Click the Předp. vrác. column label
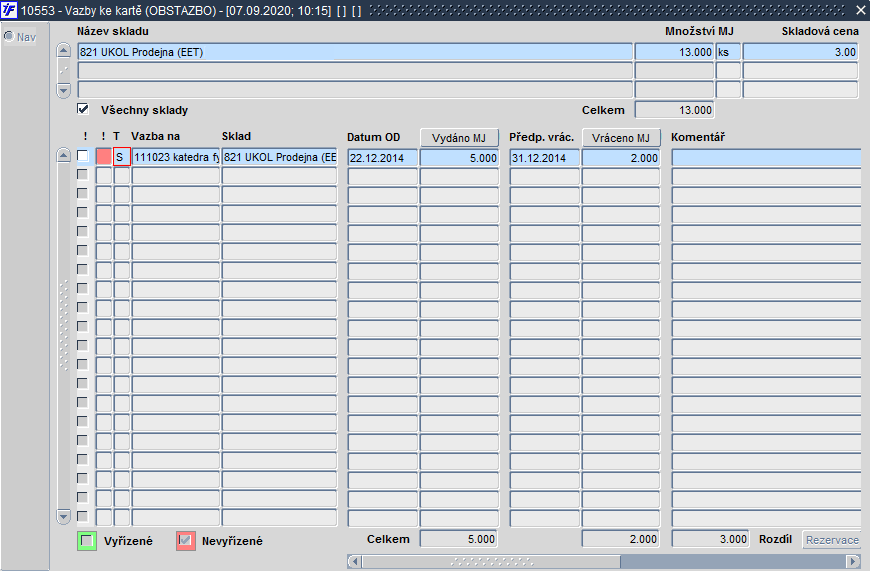Screen dimensions: 870x571 (x=542, y=137)
